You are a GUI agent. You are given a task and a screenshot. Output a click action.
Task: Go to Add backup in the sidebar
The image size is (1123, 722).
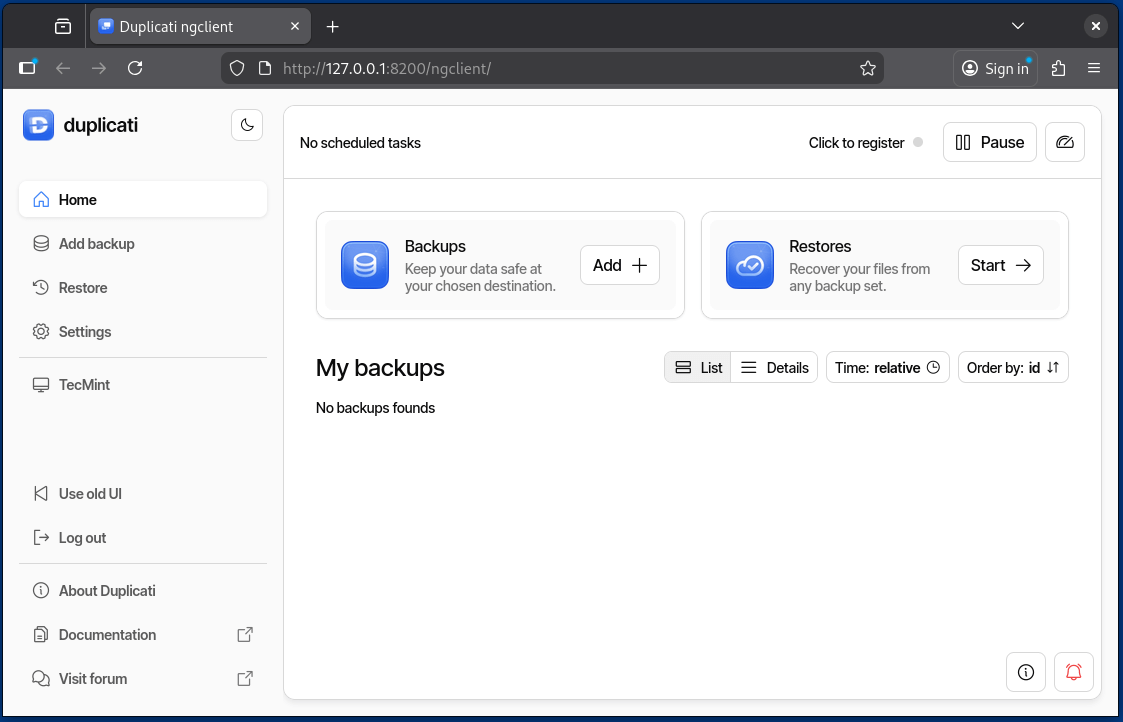click(x=96, y=244)
